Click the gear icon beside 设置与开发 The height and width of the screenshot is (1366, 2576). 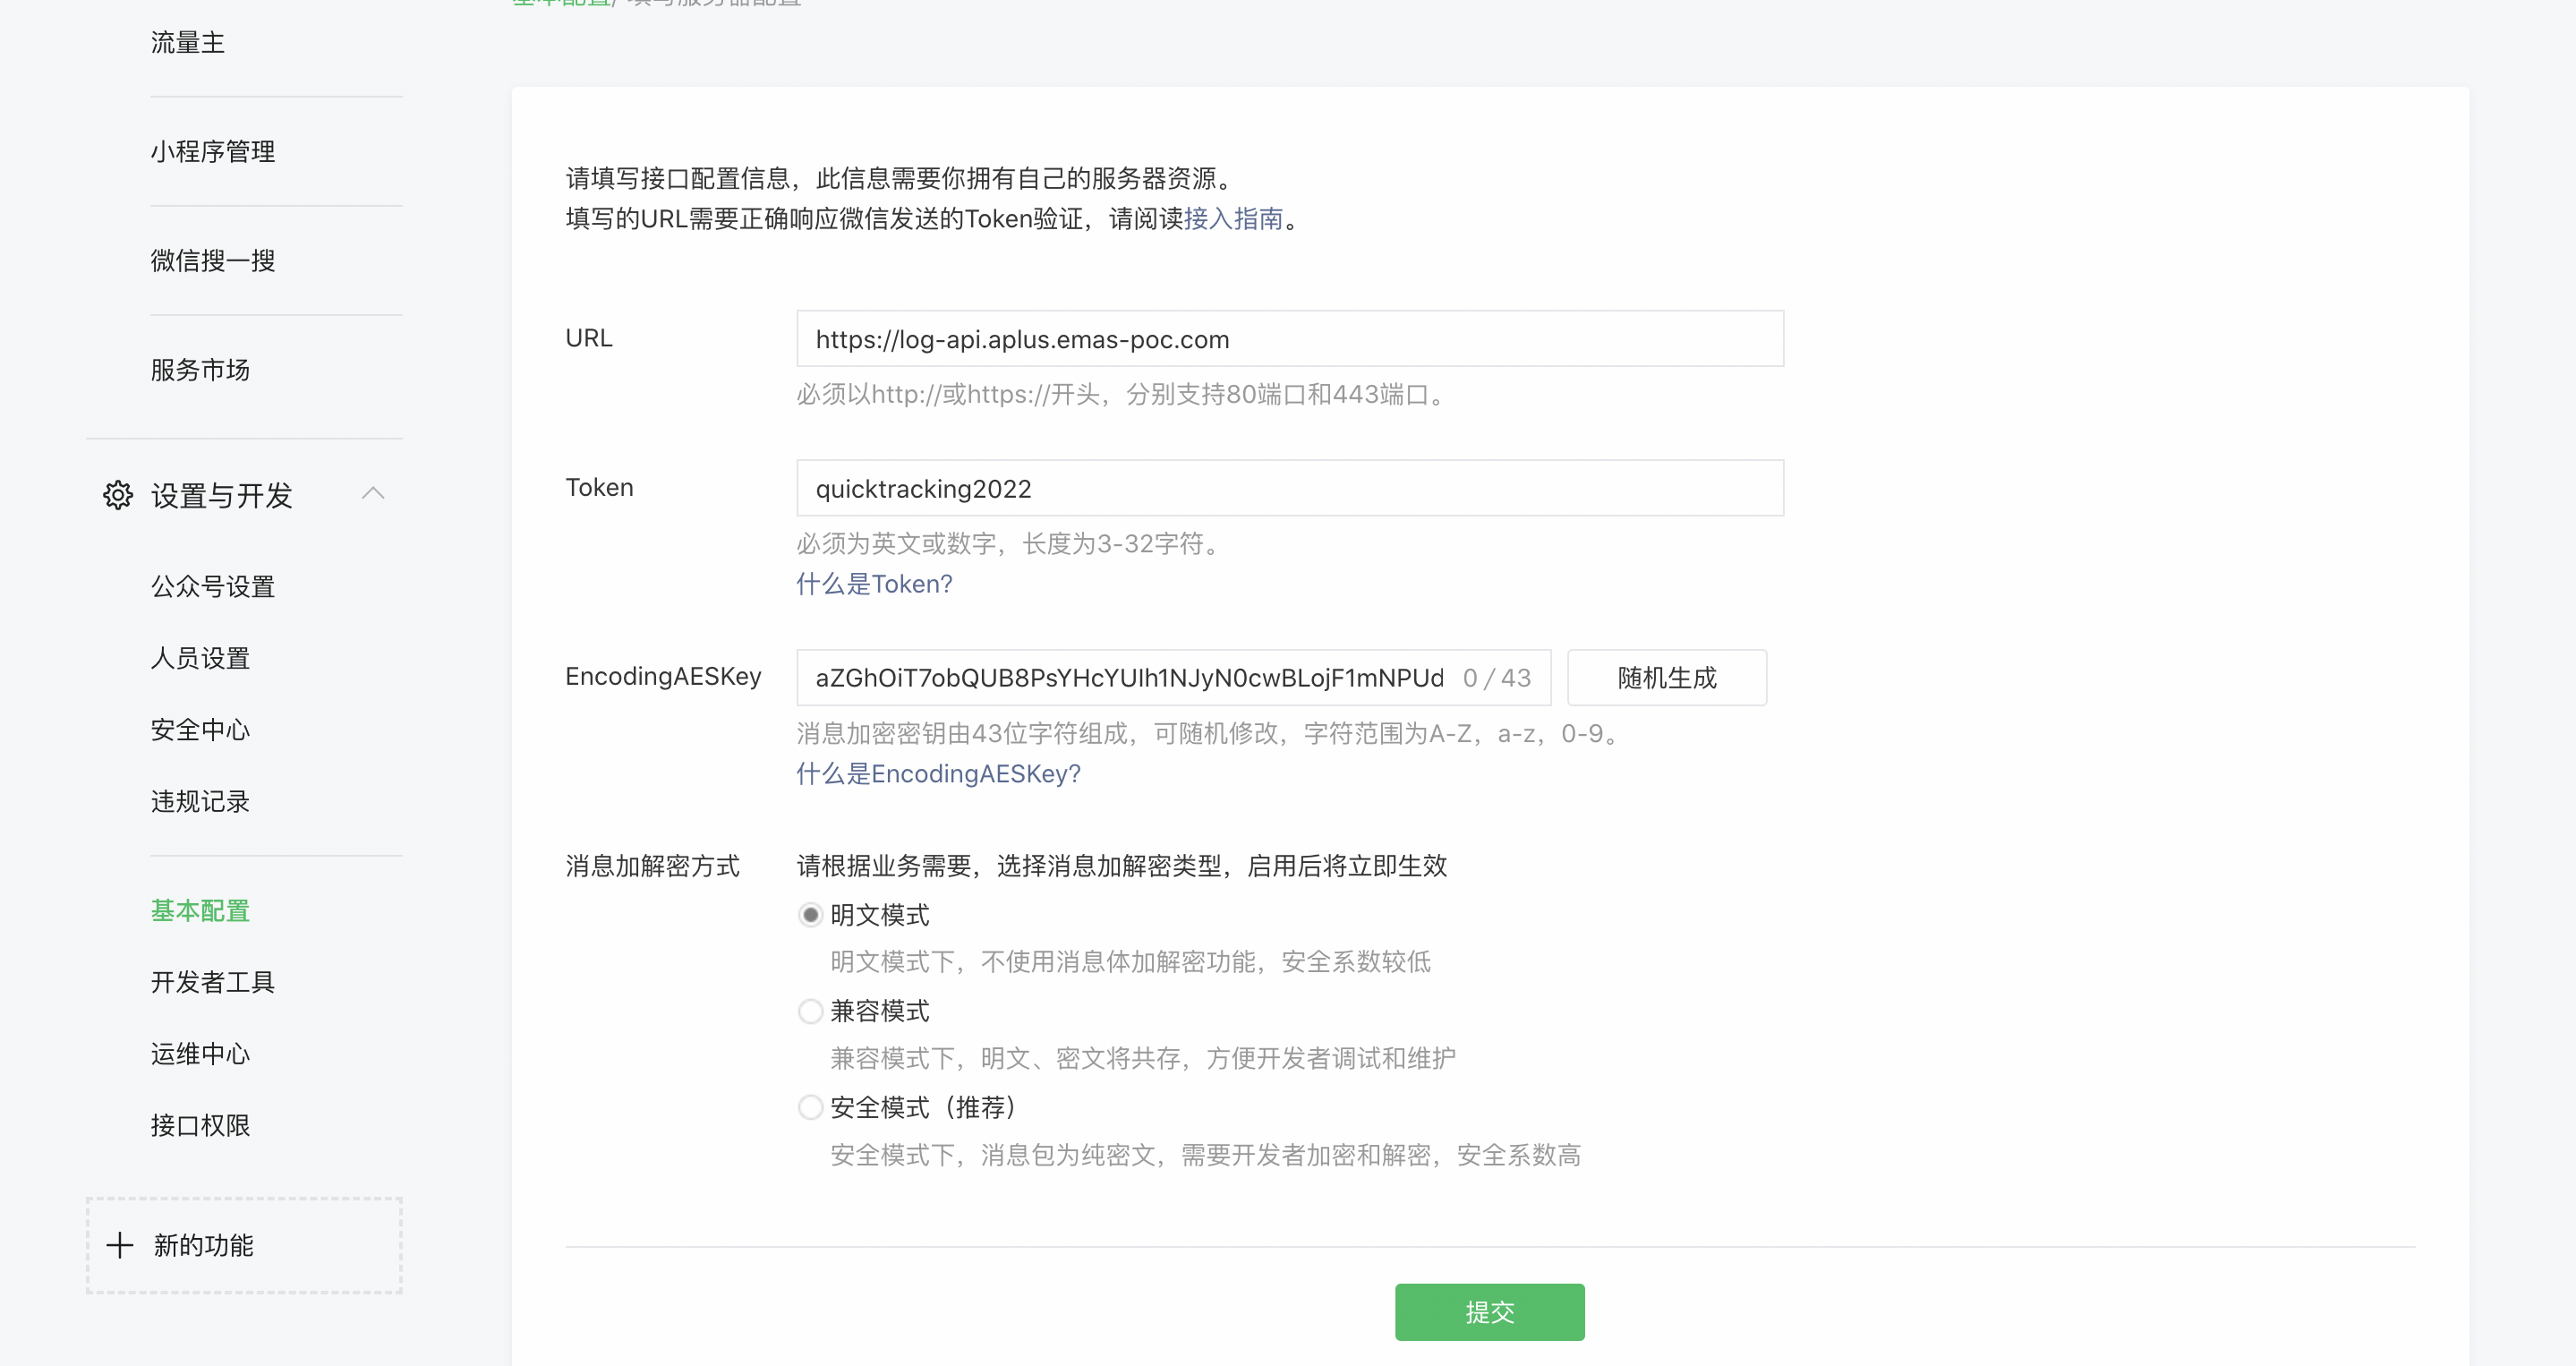pyautogui.click(x=118, y=495)
